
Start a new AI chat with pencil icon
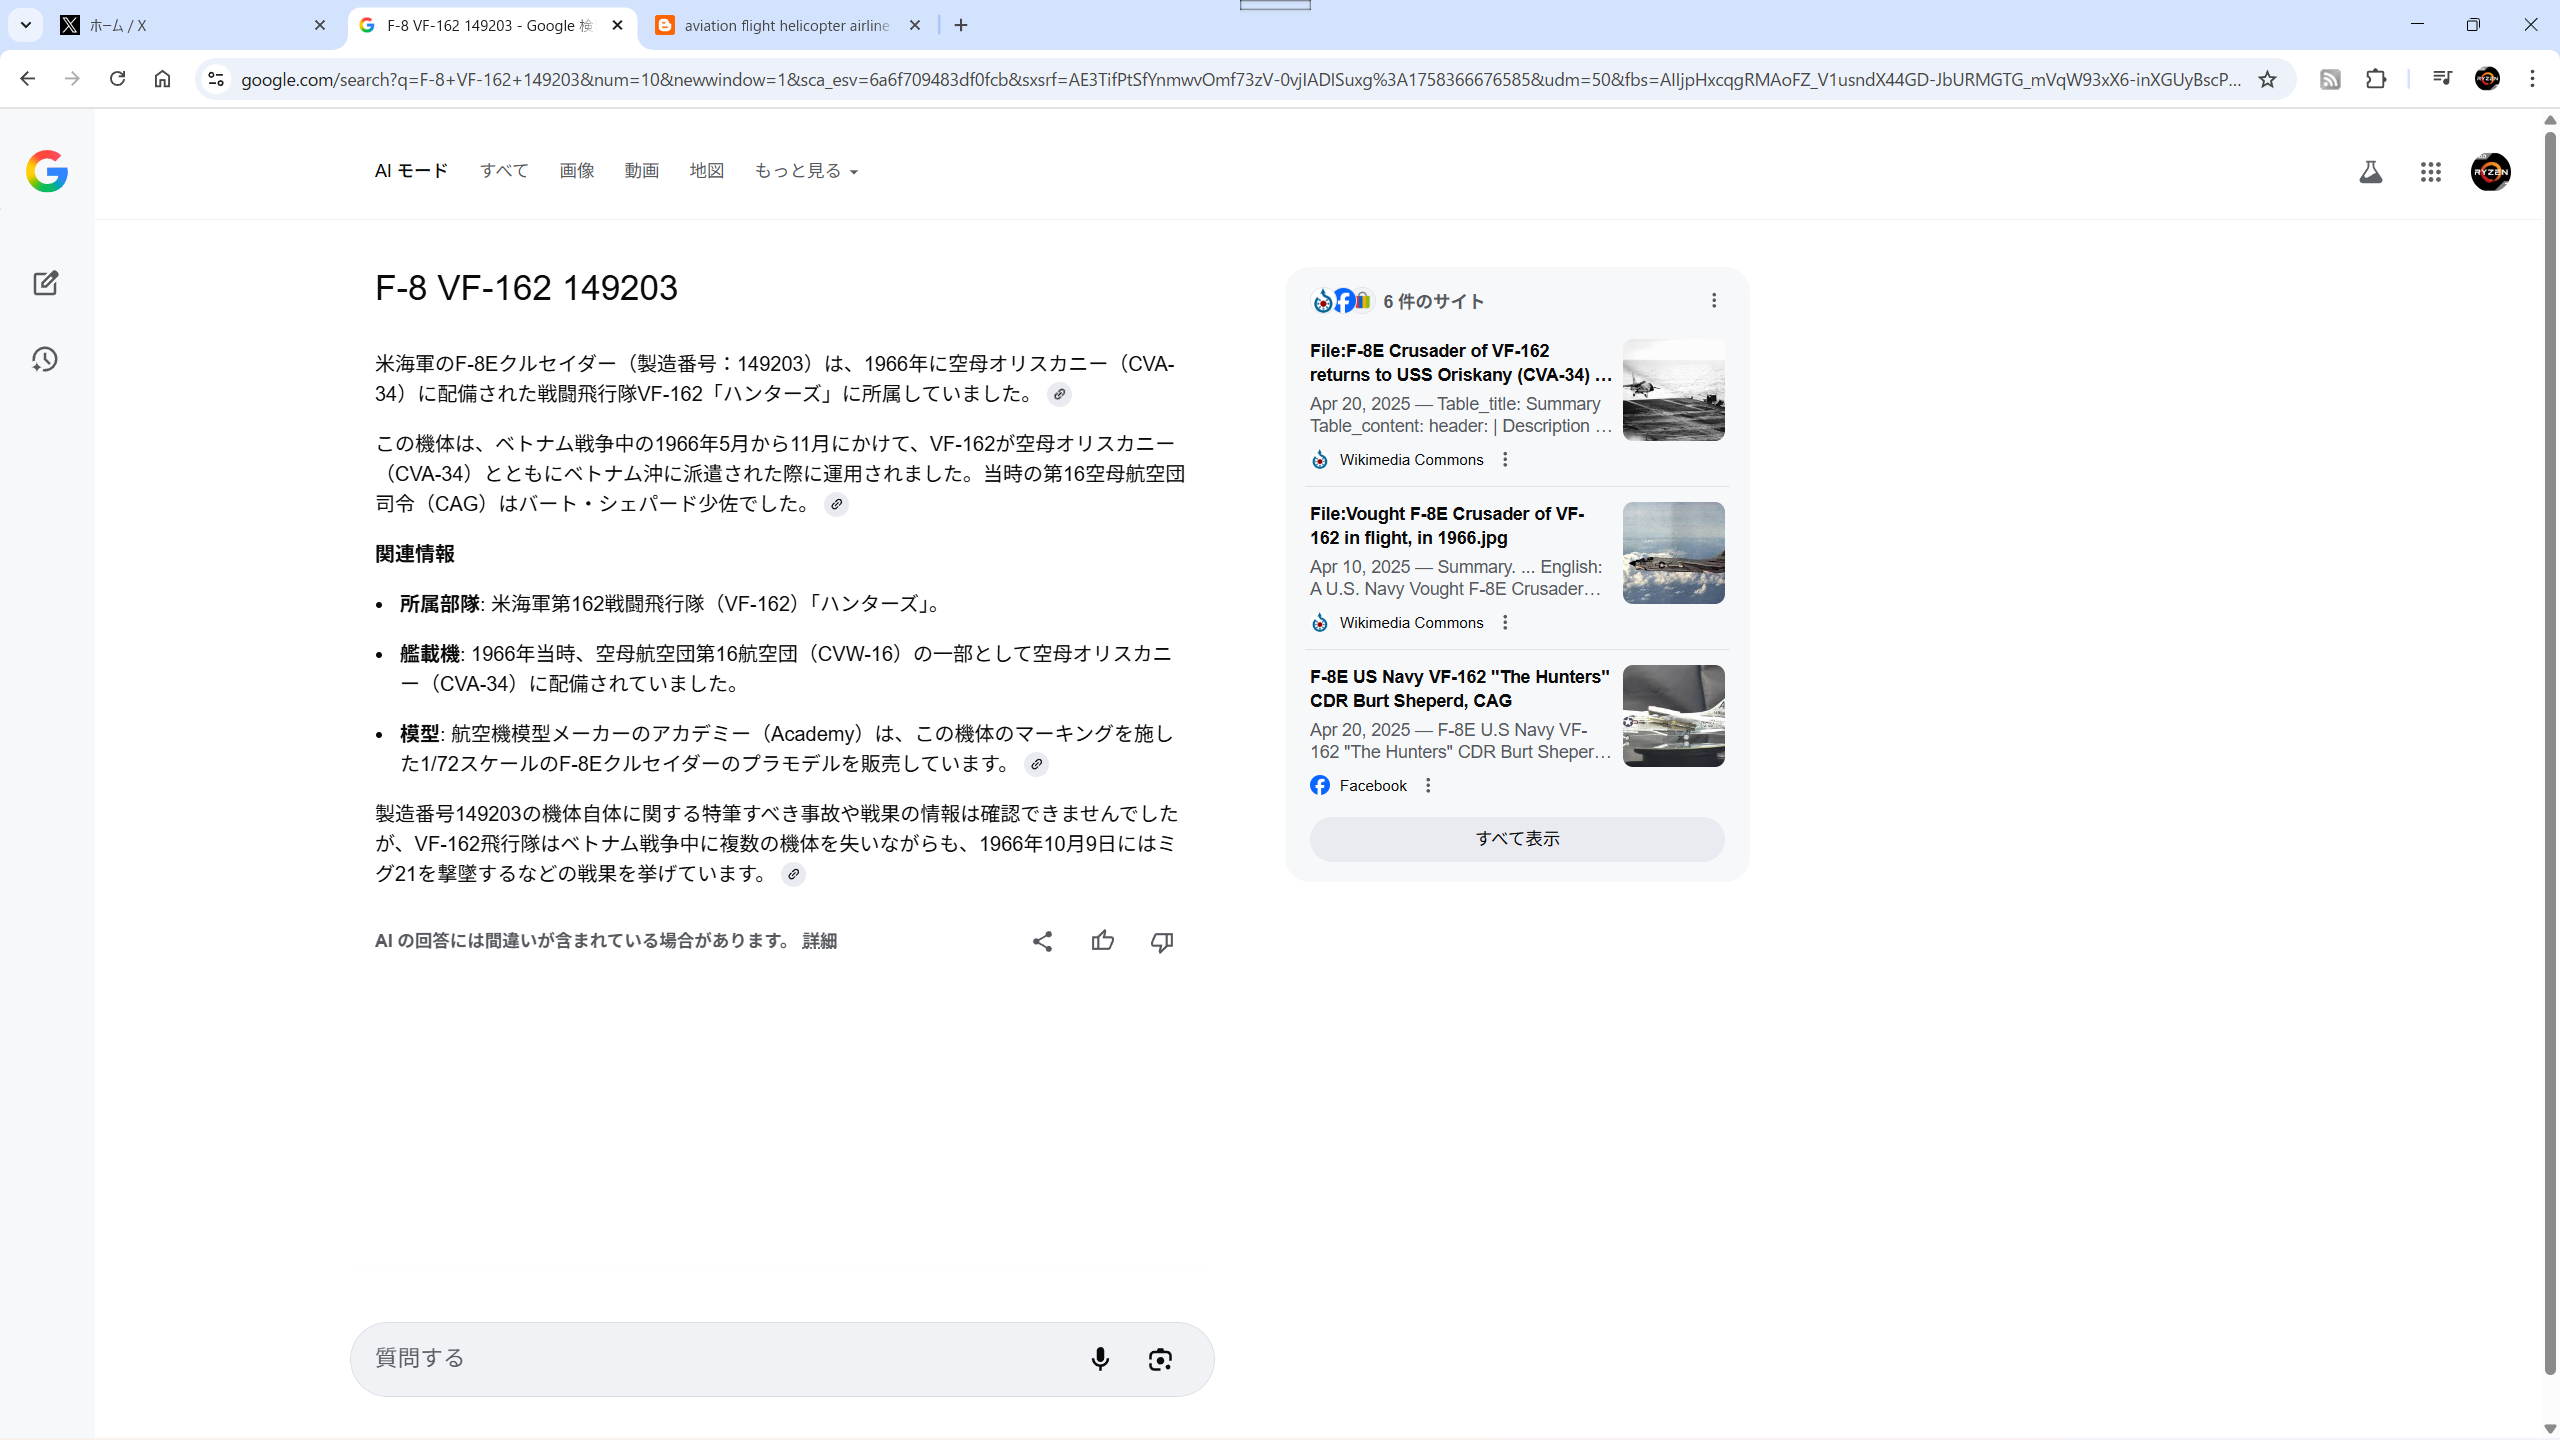(45, 283)
